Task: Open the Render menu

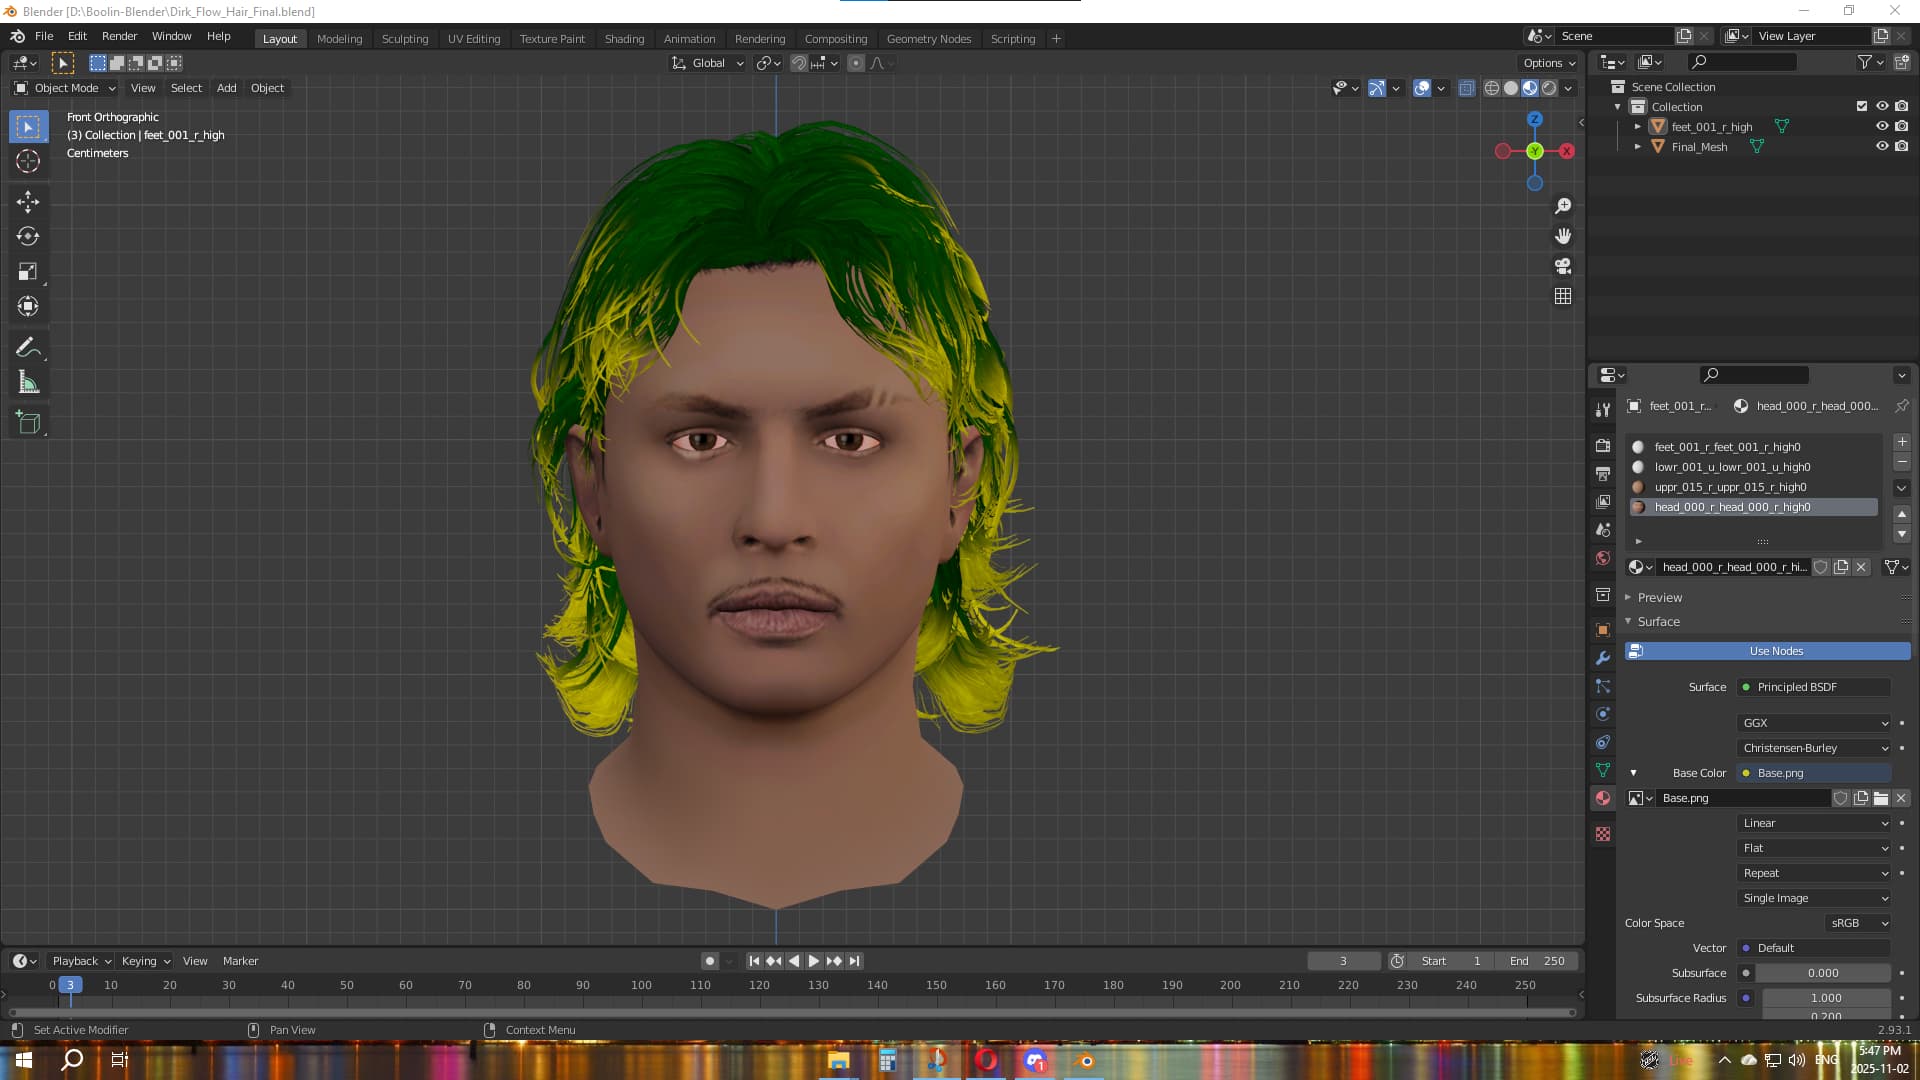Action: tap(119, 36)
